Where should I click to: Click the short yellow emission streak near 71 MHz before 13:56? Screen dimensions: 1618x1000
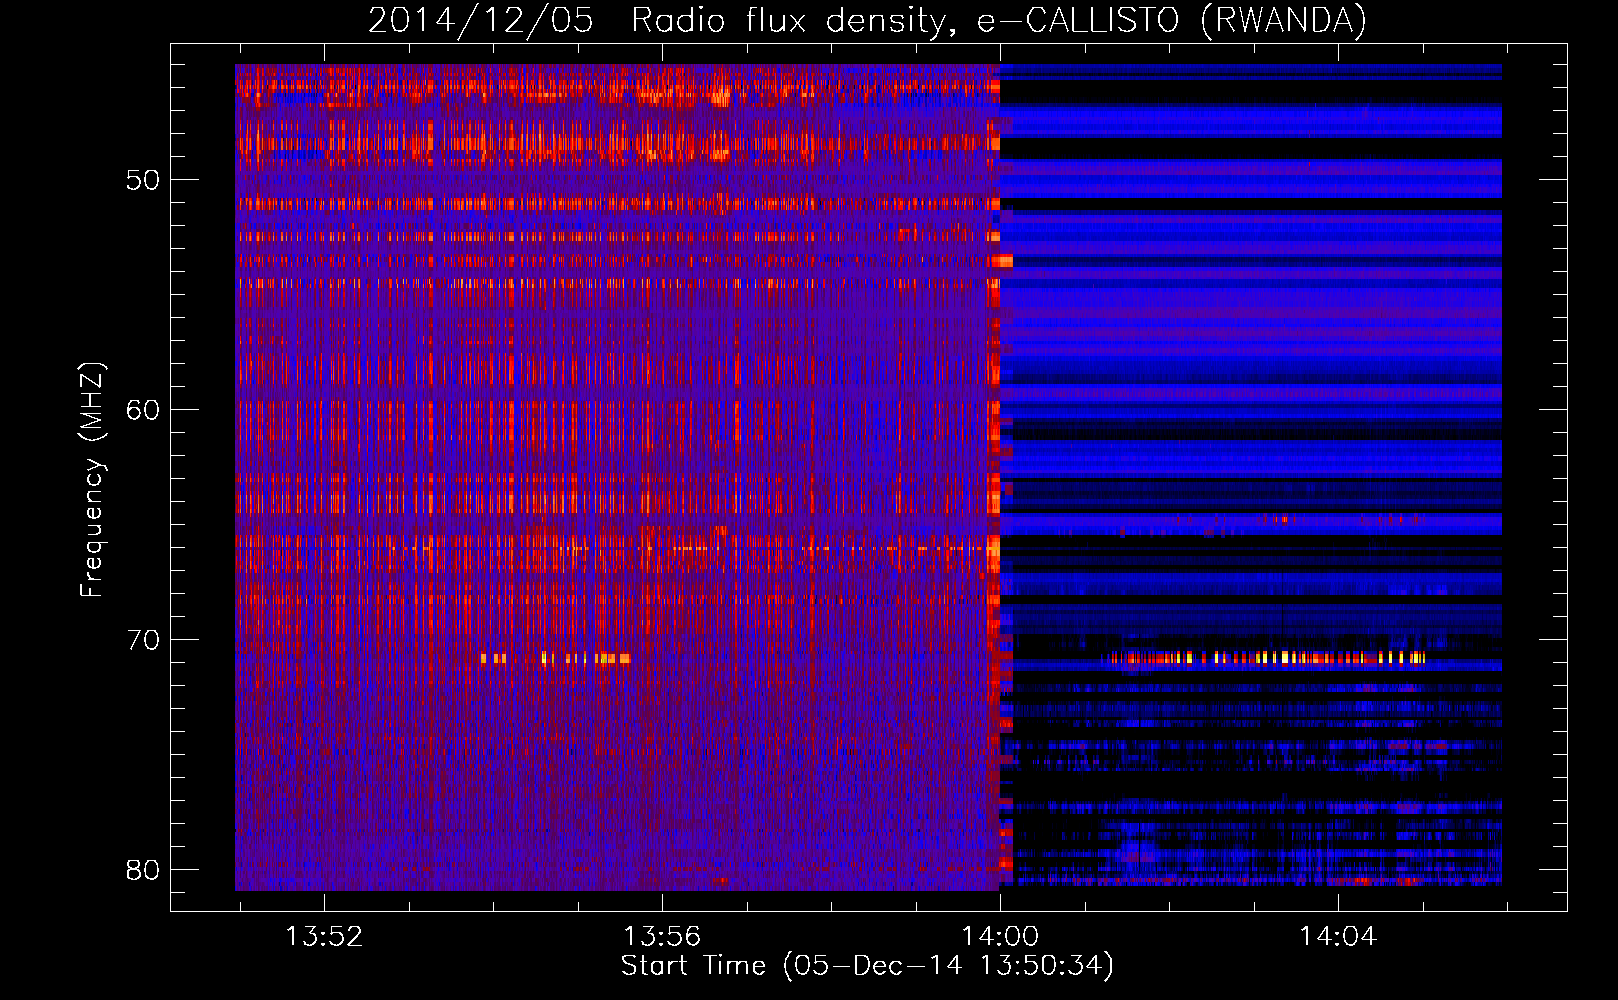555,658
